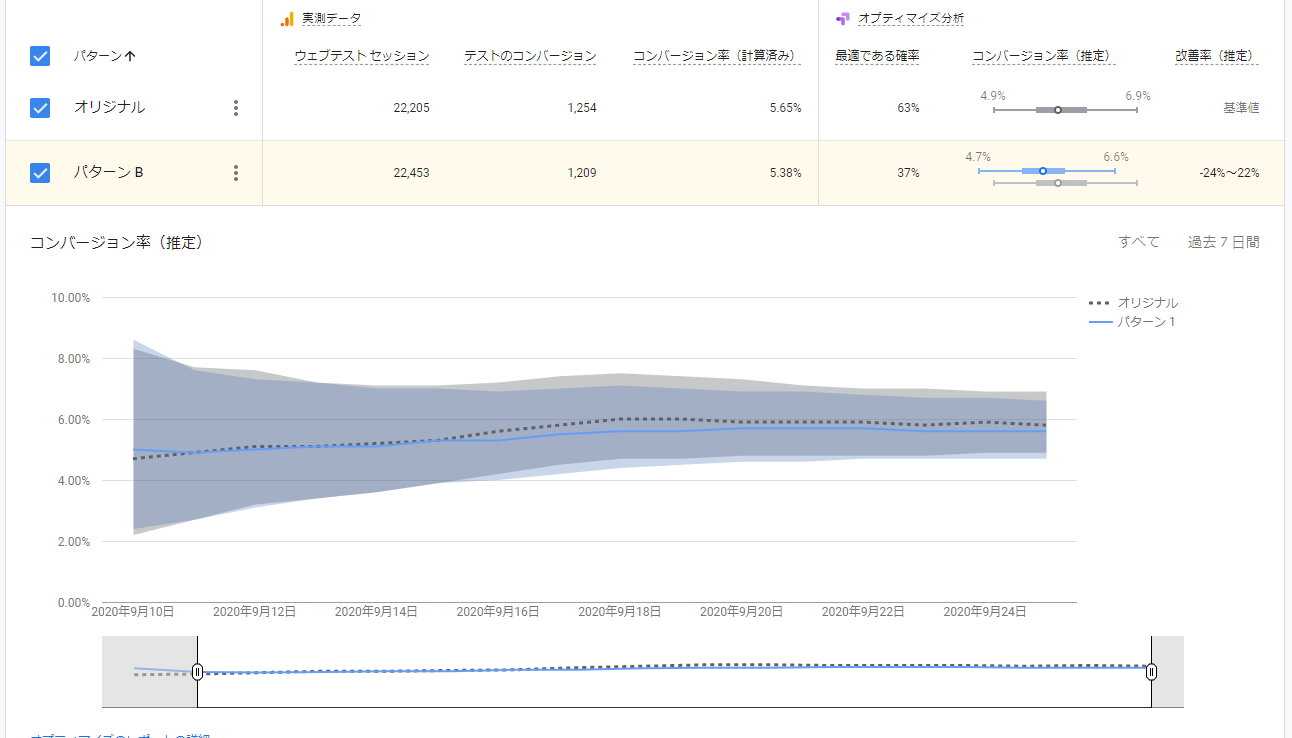Toggle the header select-all checkbox
The image size is (1292, 738).
coord(40,56)
